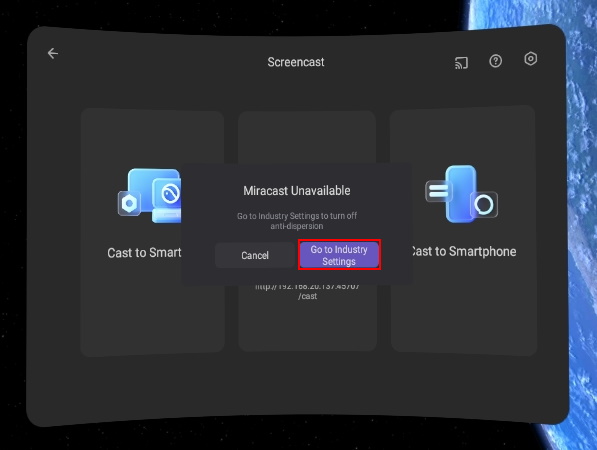Click the smartphone casting illustration icon
Image resolution: width=597 pixels, height=450 pixels.
click(461, 195)
